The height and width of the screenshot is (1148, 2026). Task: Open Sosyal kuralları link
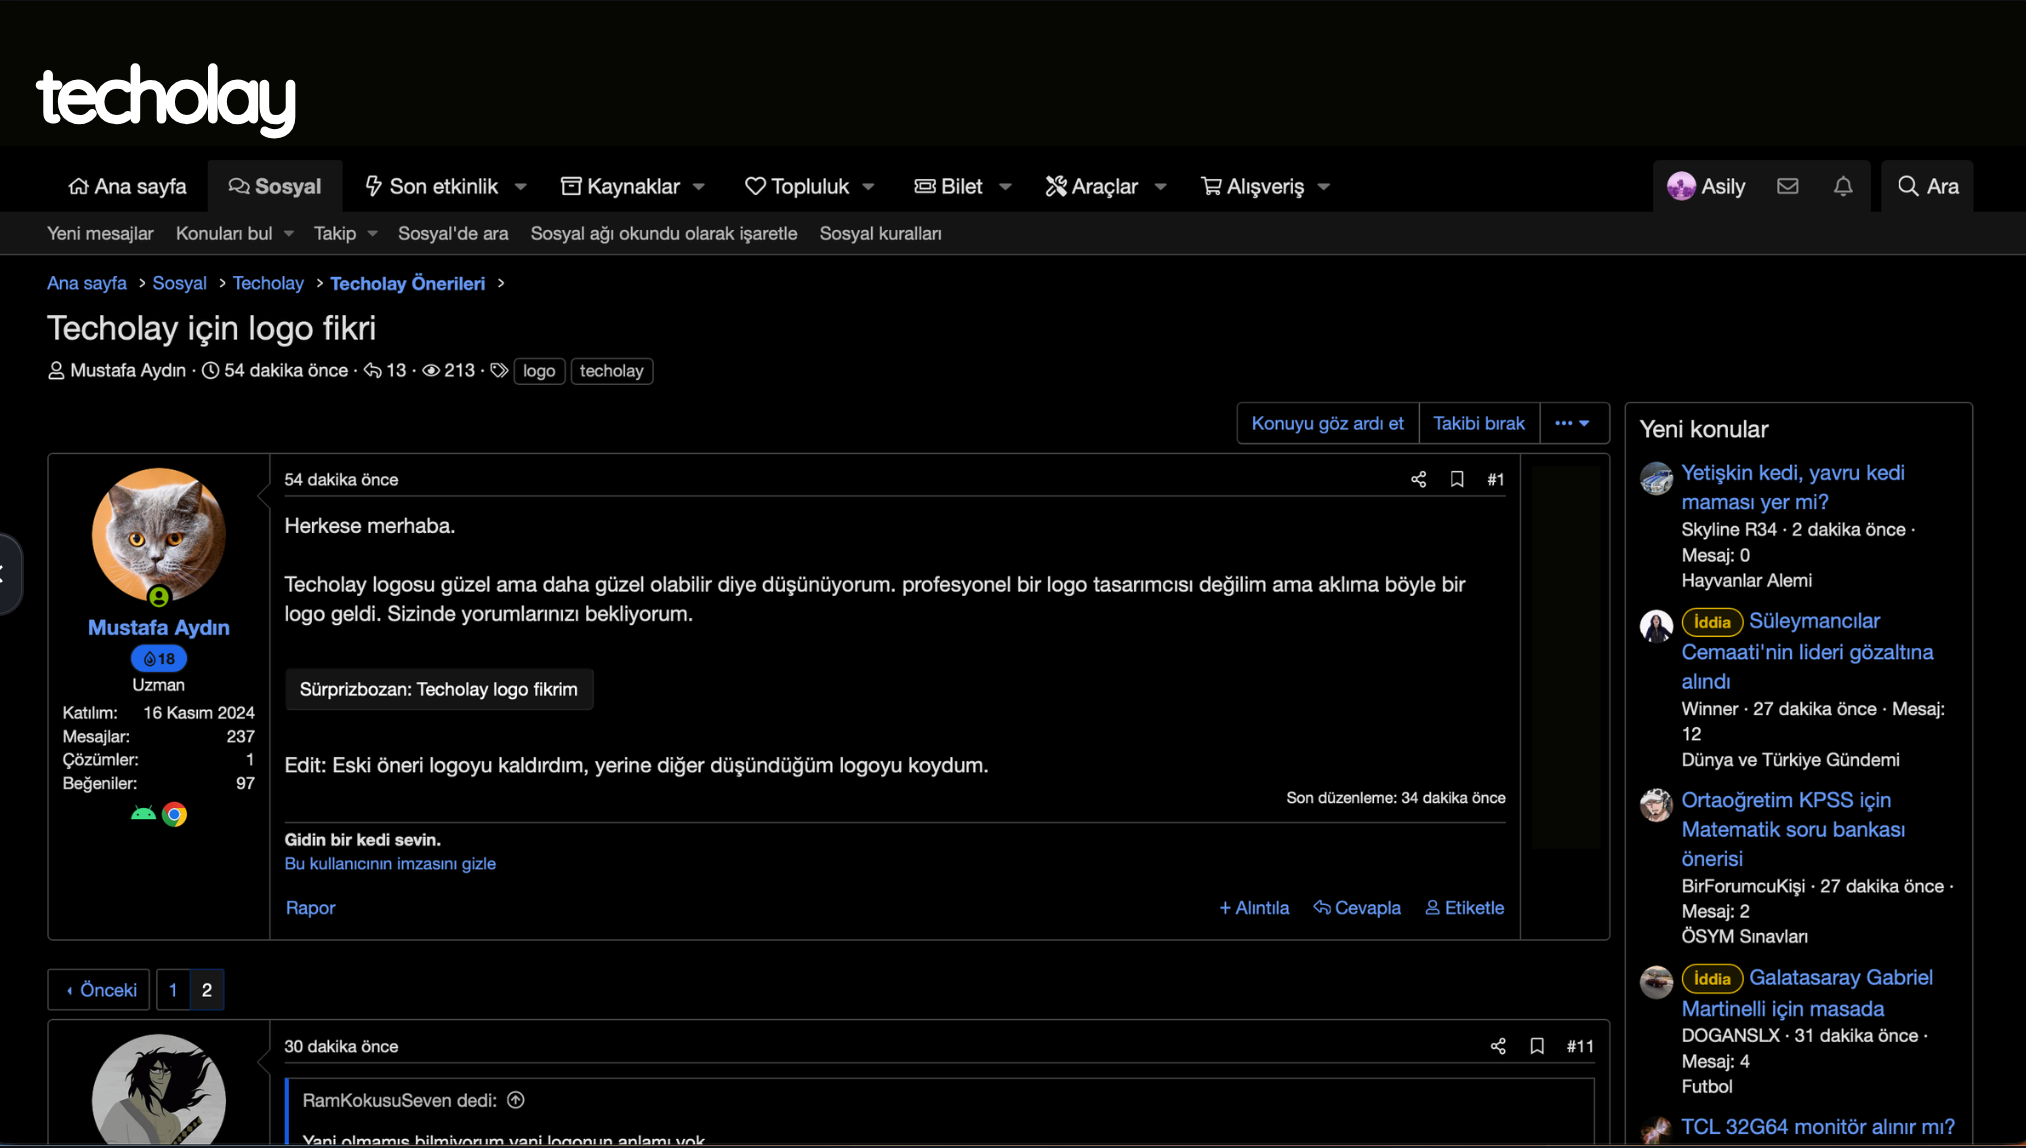click(881, 233)
